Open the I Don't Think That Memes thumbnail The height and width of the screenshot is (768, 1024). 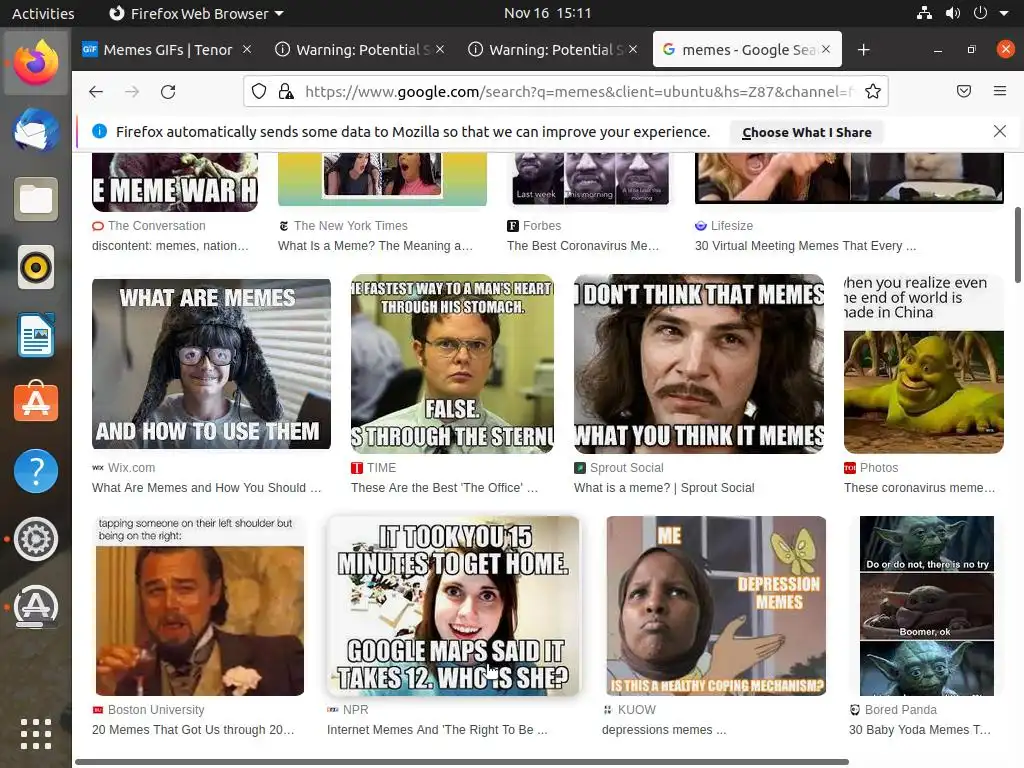[x=699, y=364]
